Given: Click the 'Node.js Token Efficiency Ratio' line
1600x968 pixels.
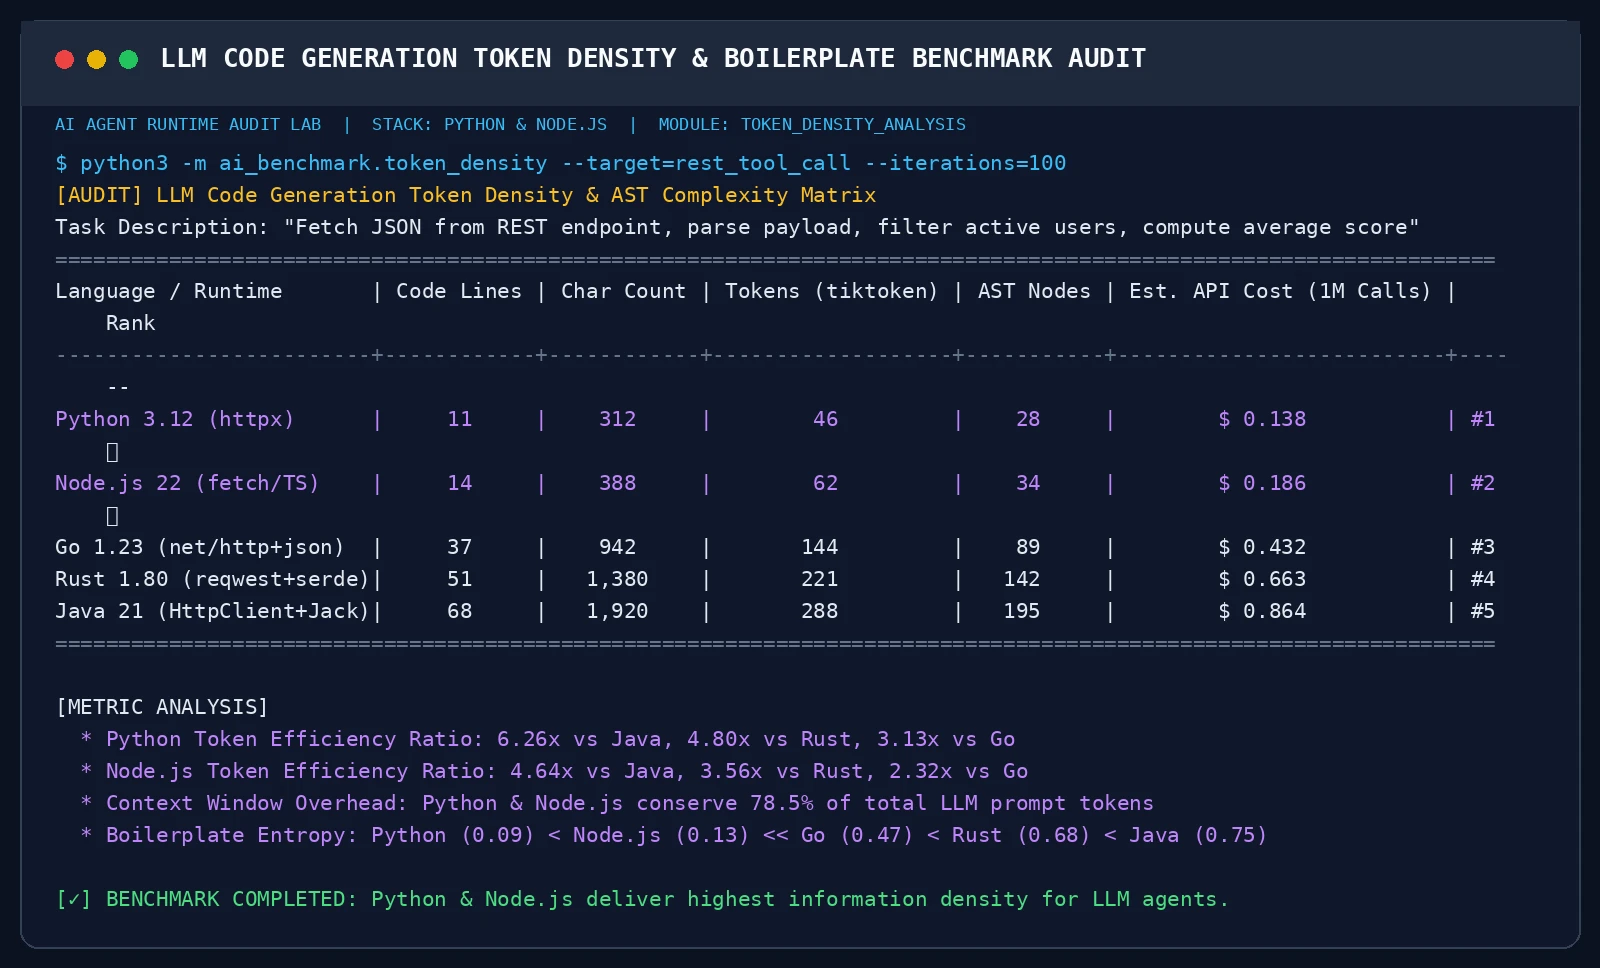Looking at the screenshot, I should point(555,771).
